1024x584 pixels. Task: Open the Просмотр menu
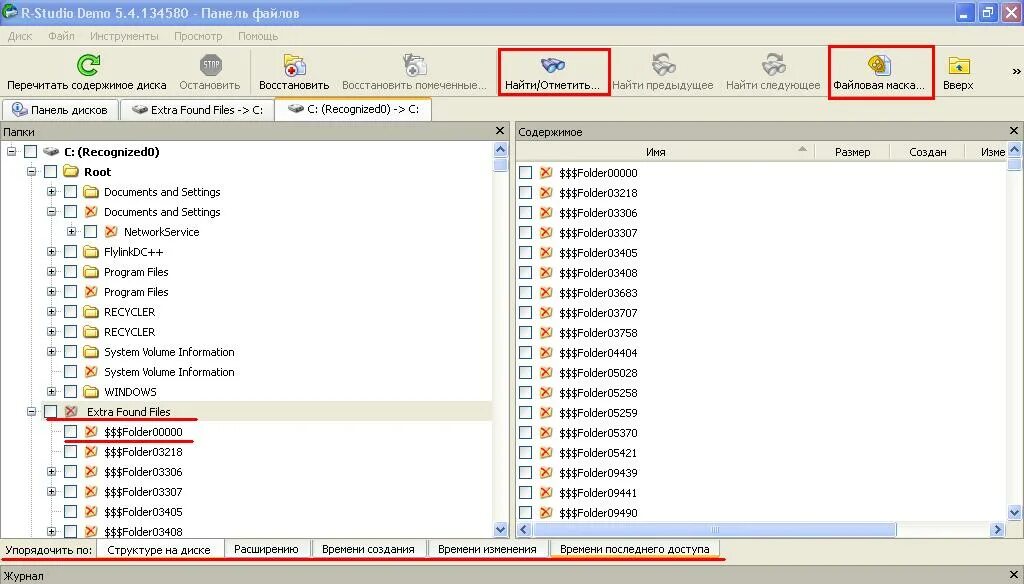tap(198, 36)
